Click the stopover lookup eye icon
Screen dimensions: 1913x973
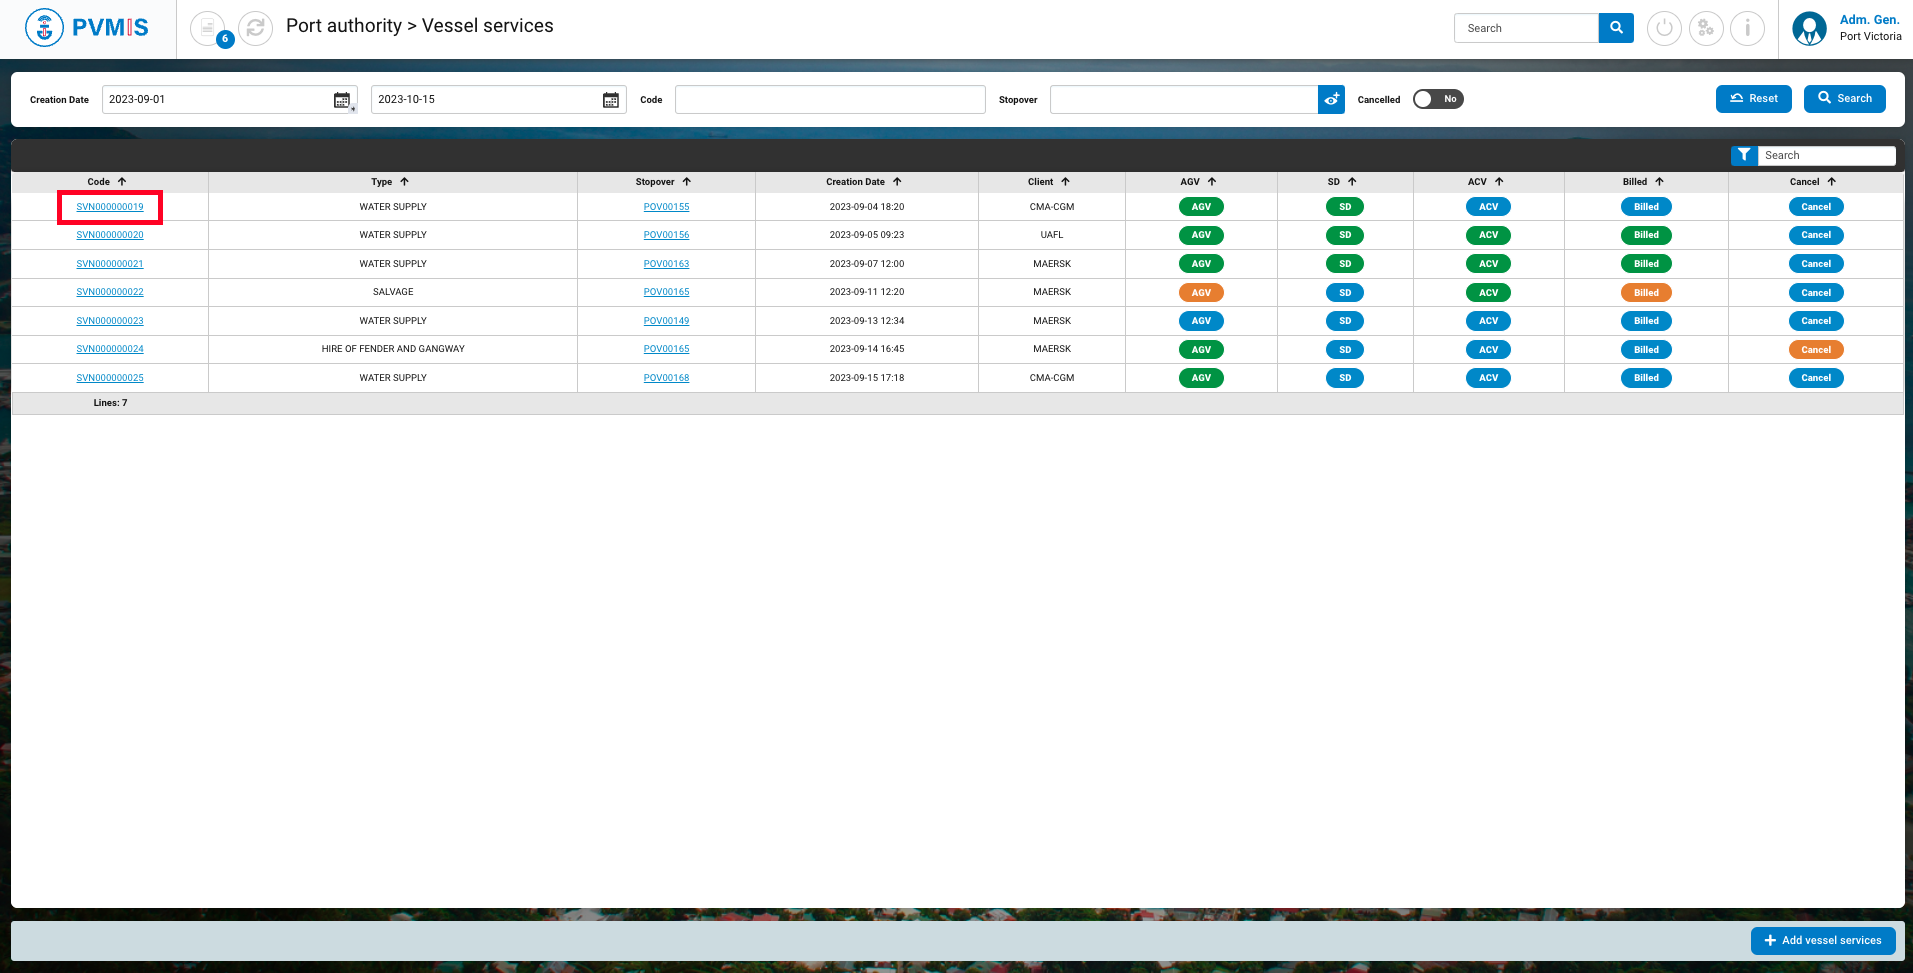(1331, 99)
